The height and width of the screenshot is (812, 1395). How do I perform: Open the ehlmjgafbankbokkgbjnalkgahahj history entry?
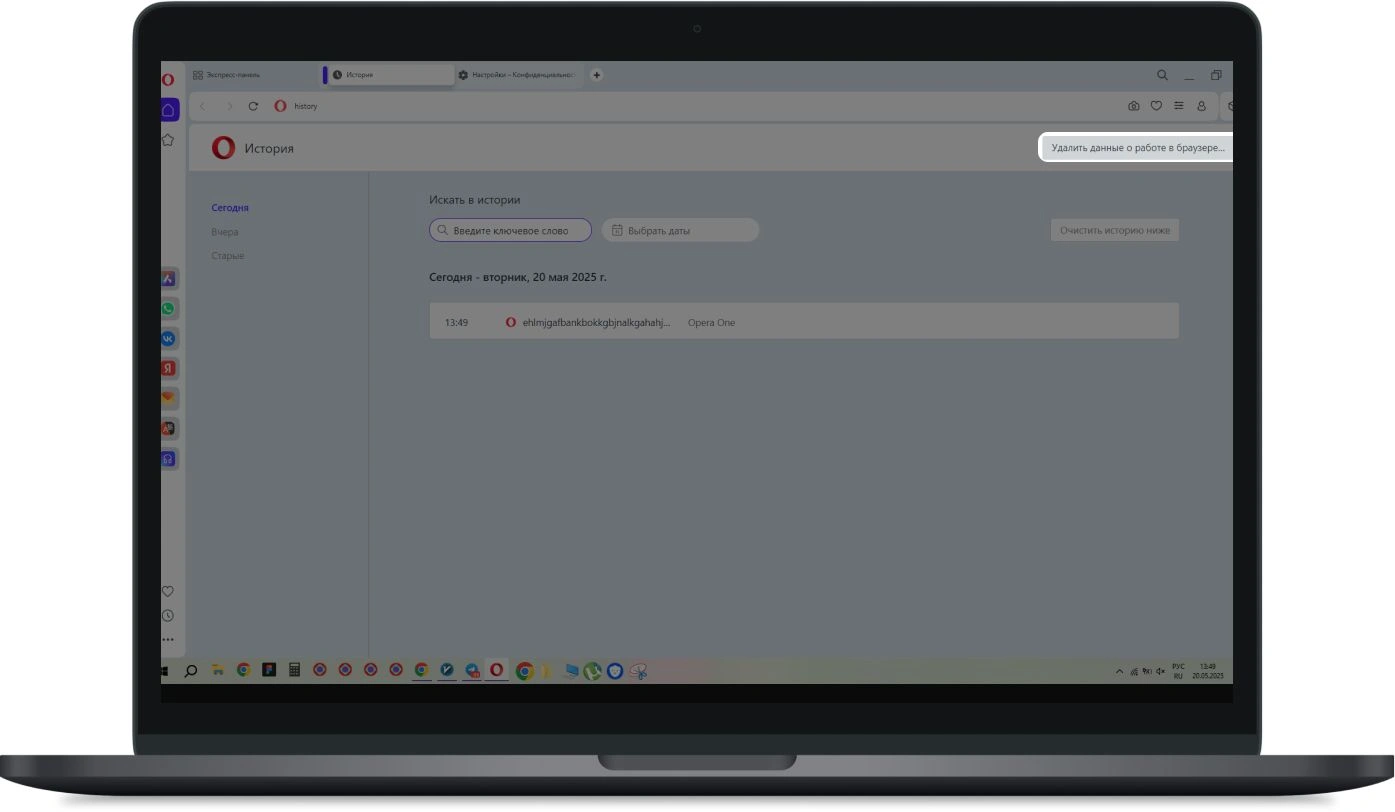pyautogui.click(x=596, y=323)
